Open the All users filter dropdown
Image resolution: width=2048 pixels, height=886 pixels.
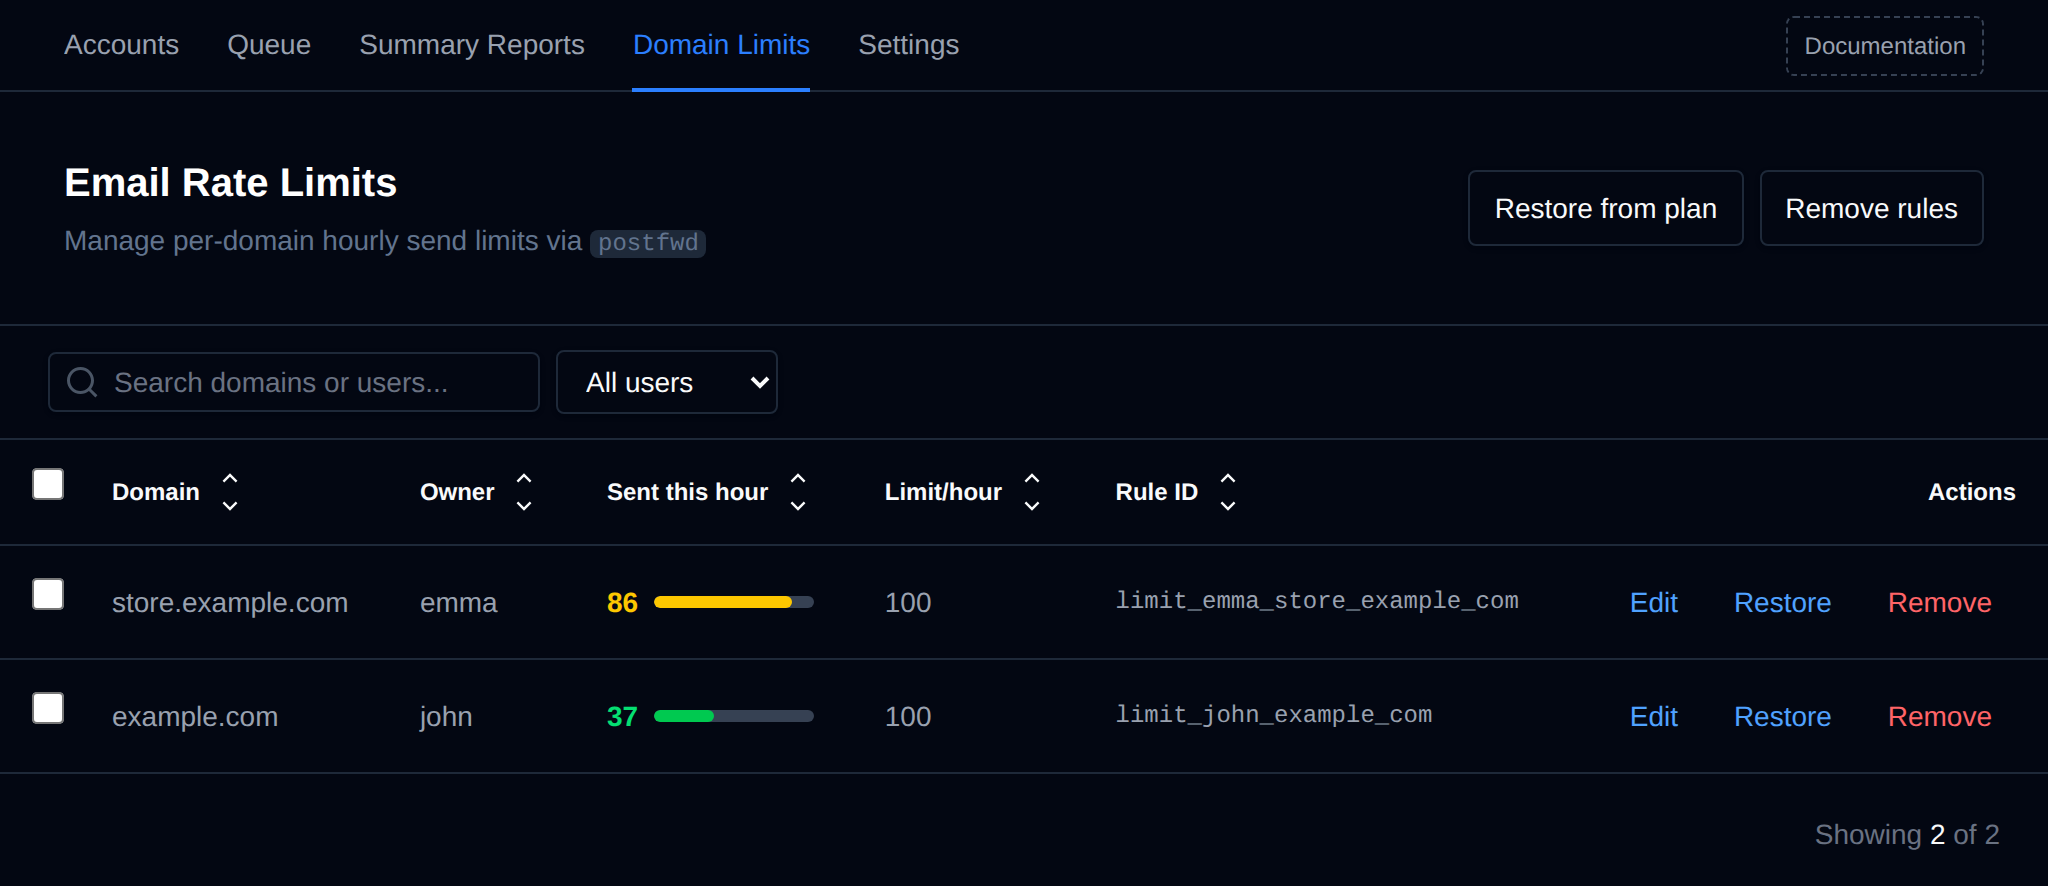click(x=667, y=382)
